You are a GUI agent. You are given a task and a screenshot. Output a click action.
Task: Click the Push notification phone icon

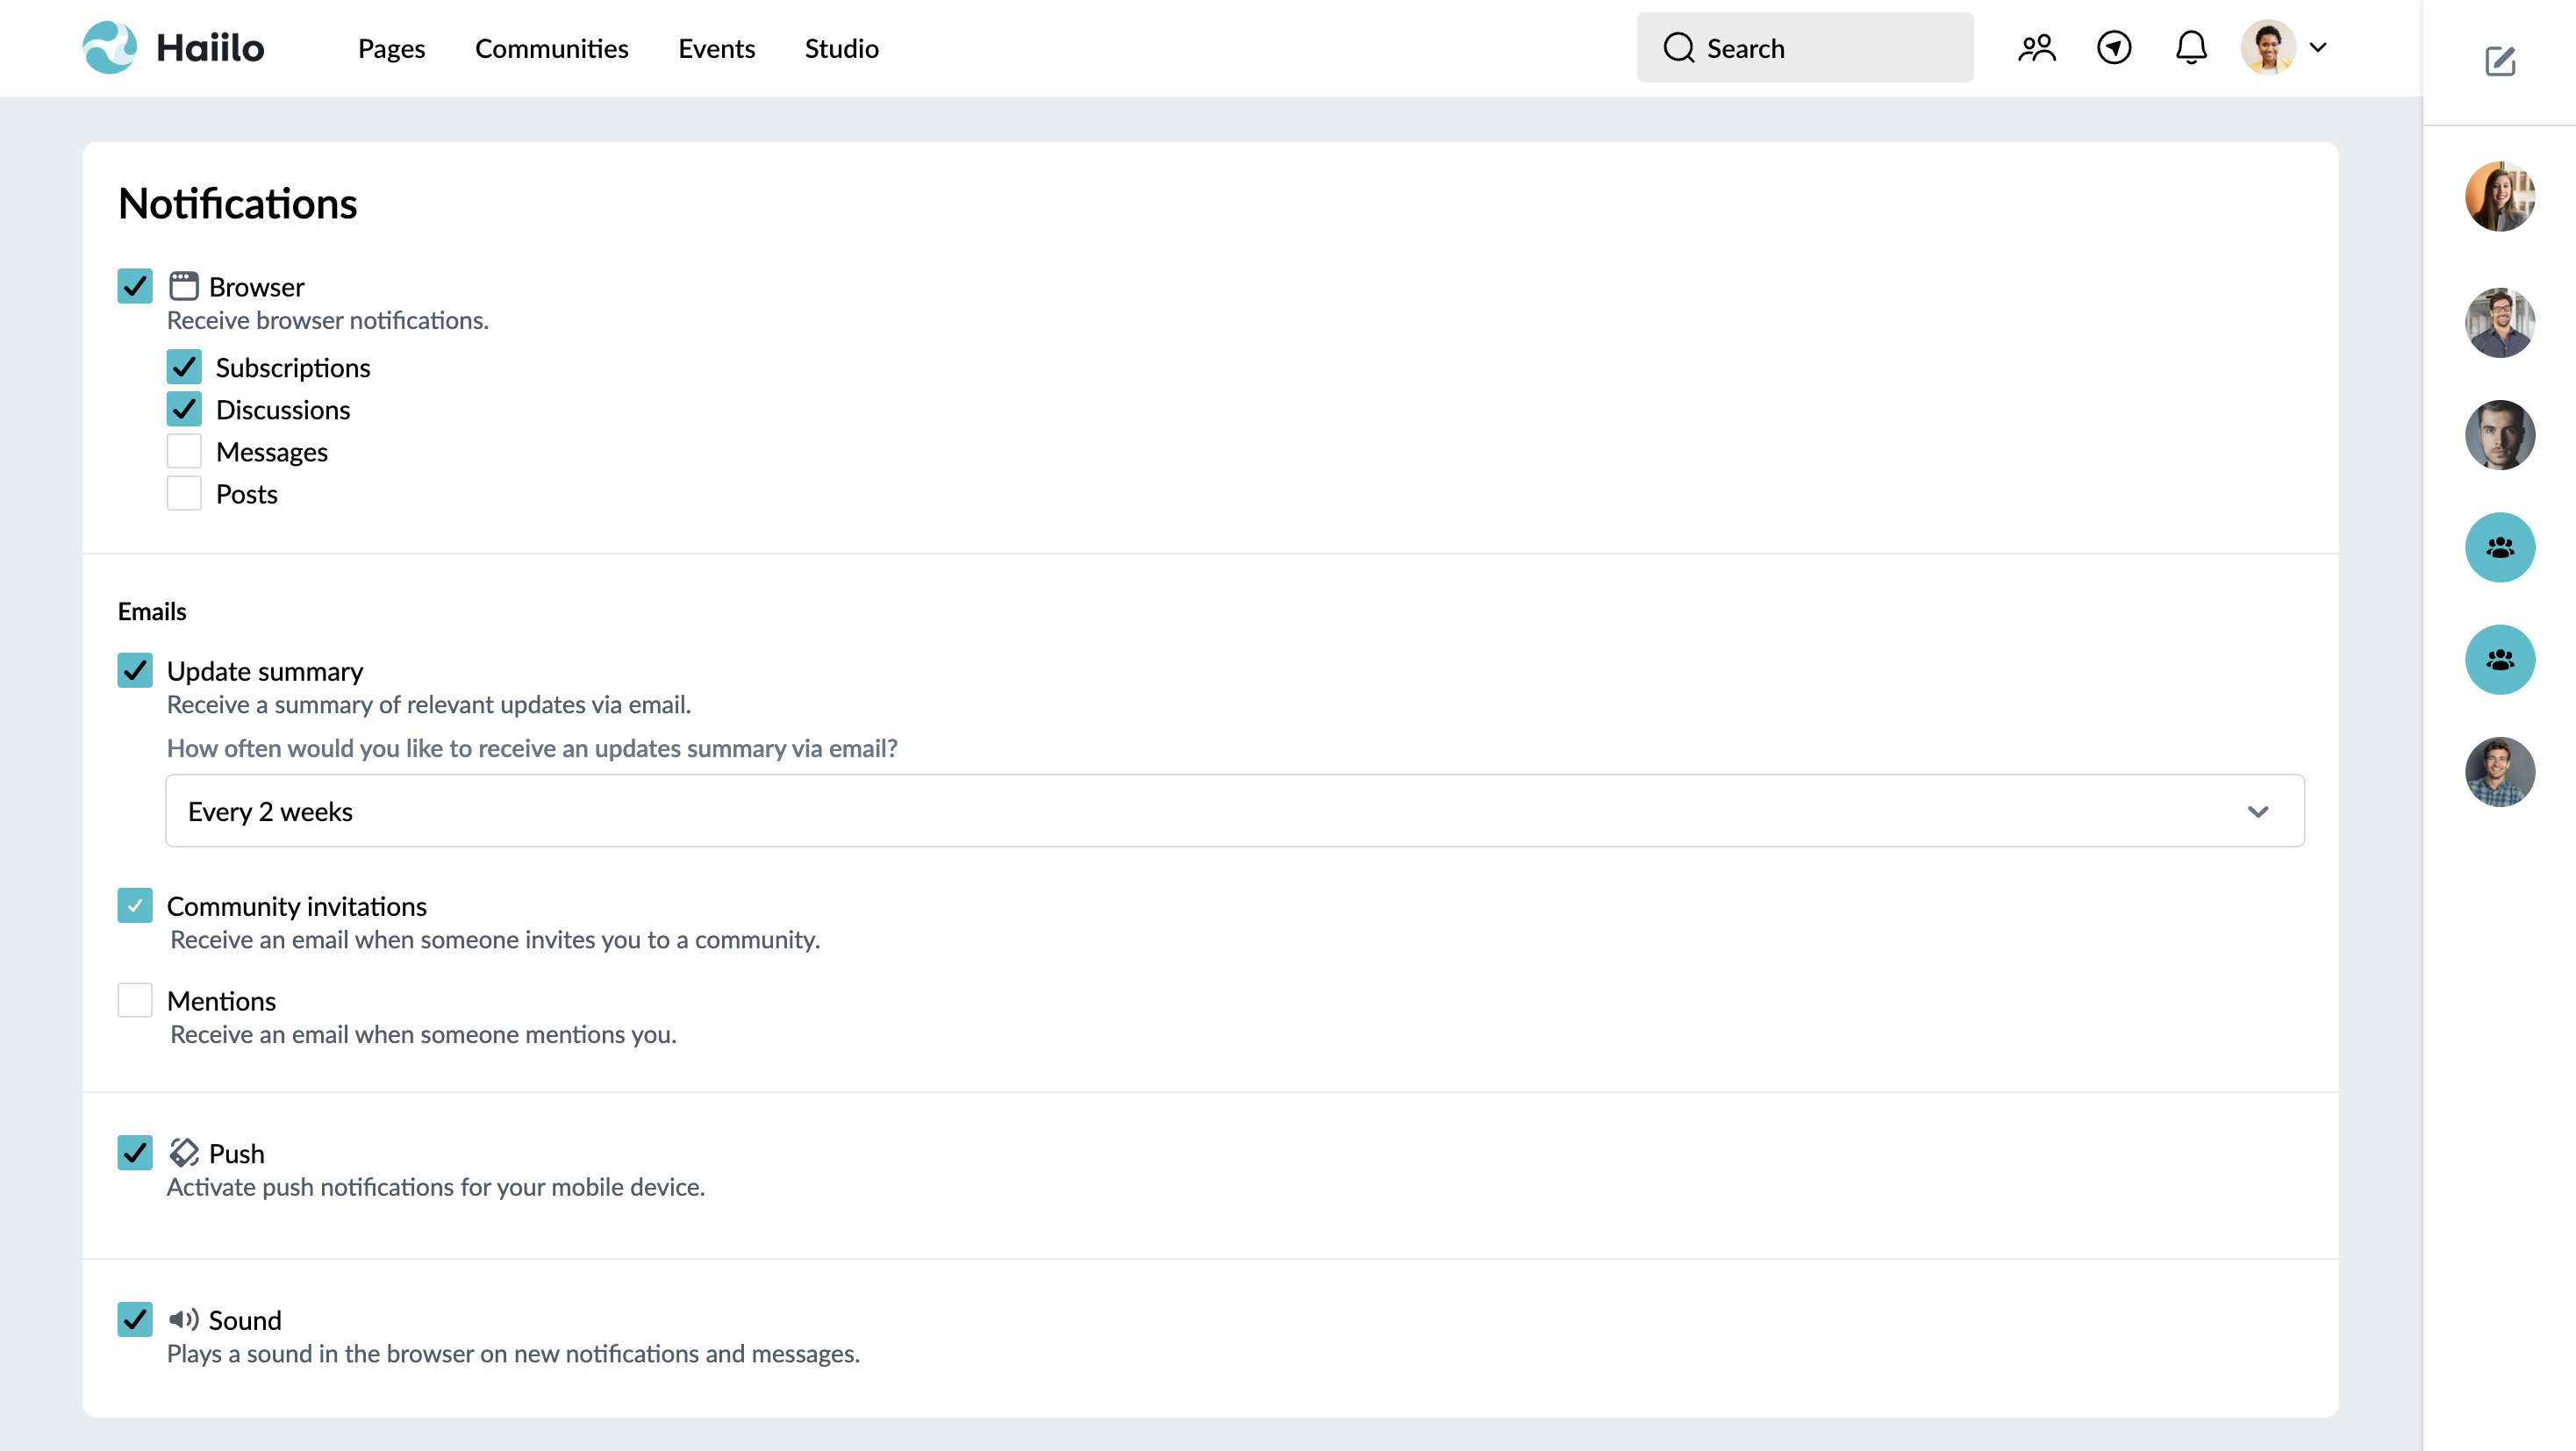point(184,1152)
